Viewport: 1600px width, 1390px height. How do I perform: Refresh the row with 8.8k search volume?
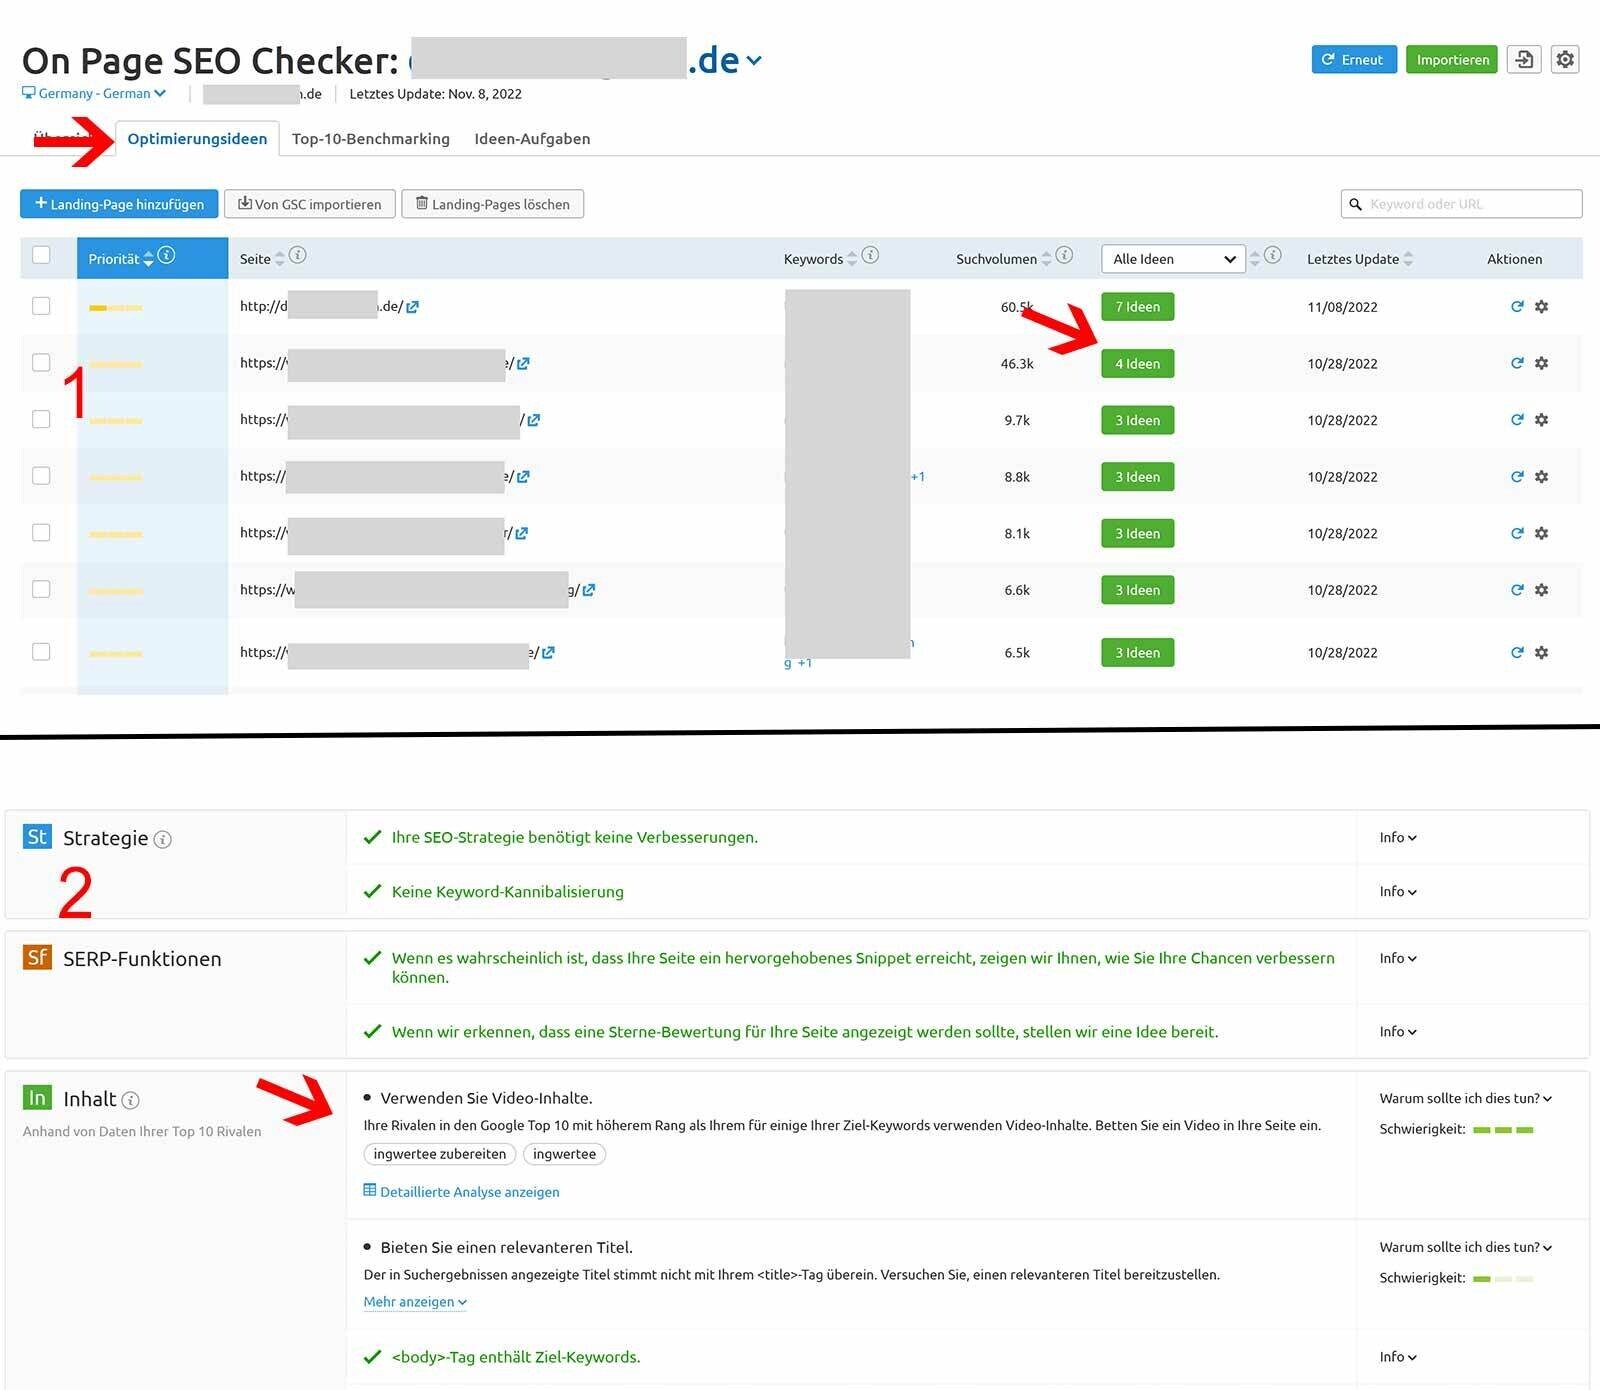coord(1517,477)
